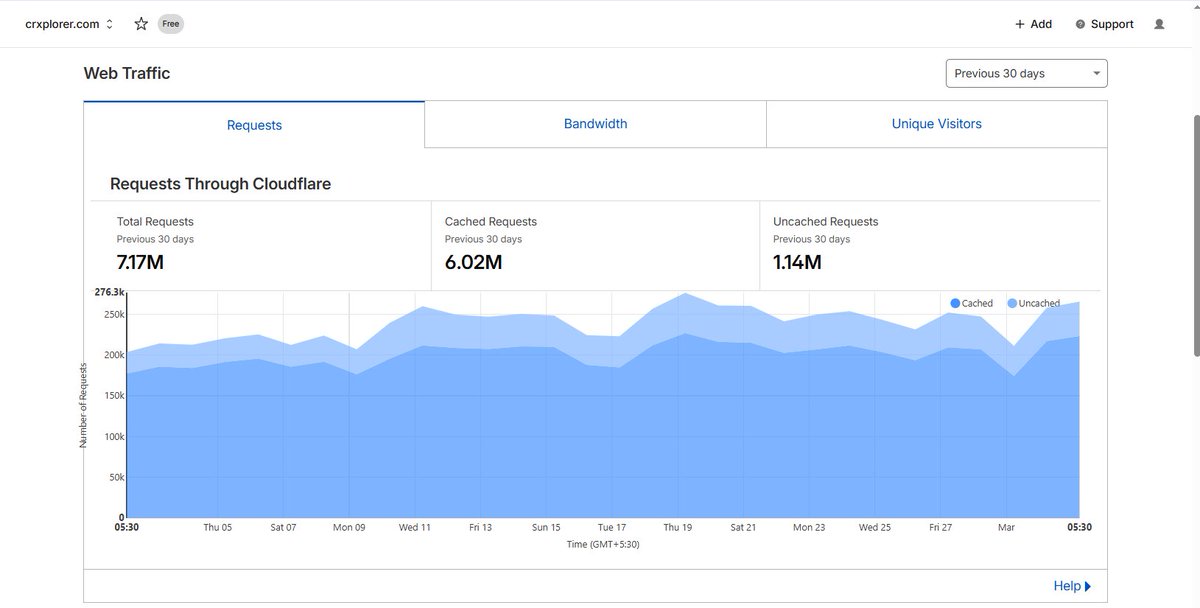
Task: Click the Tue 17 axis label
Action: pos(612,527)
